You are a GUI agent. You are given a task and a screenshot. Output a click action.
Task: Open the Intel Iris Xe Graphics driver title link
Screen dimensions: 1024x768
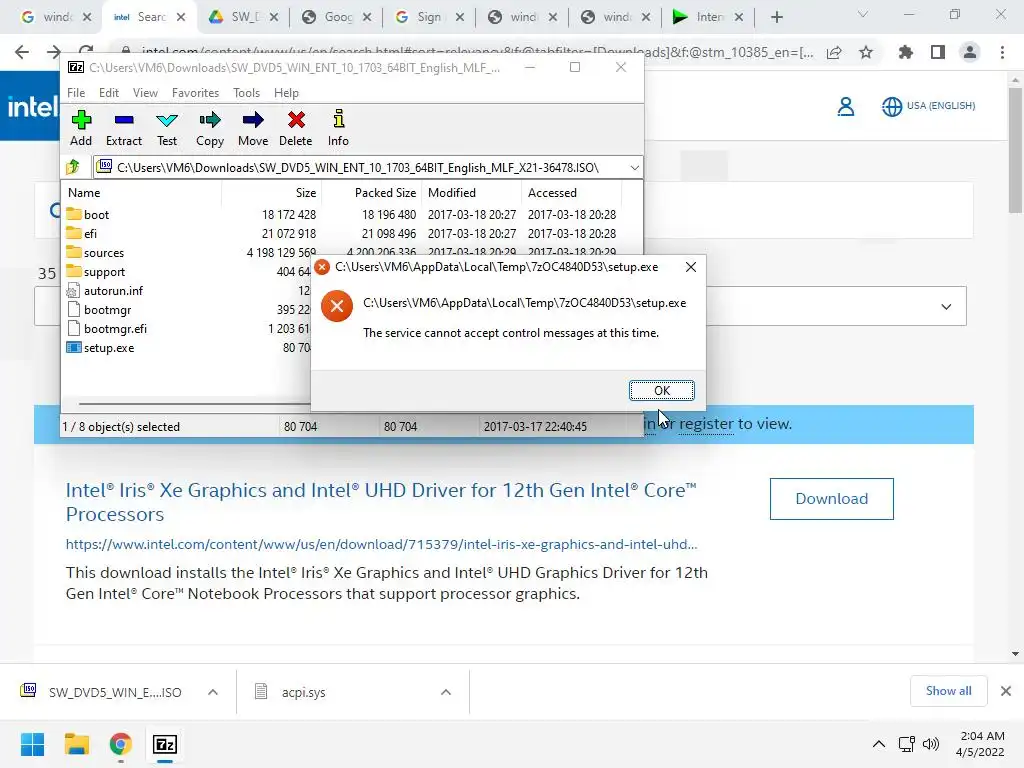[381, 502]
